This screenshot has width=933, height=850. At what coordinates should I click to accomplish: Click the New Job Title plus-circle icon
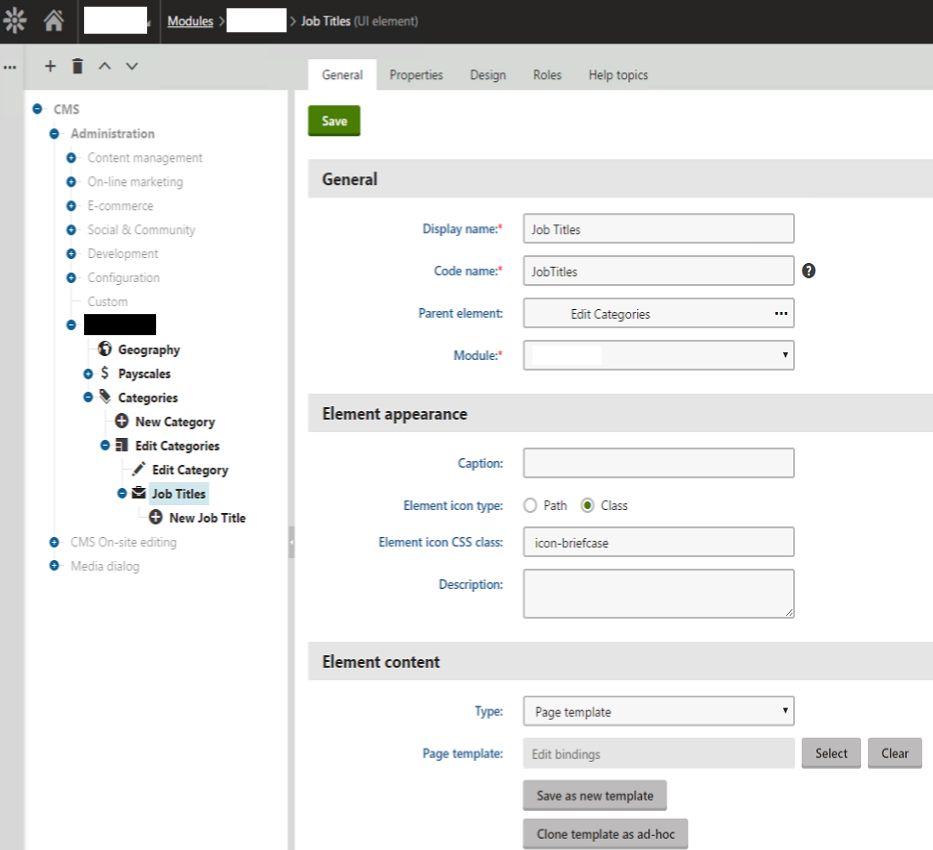tap(156, 517)
